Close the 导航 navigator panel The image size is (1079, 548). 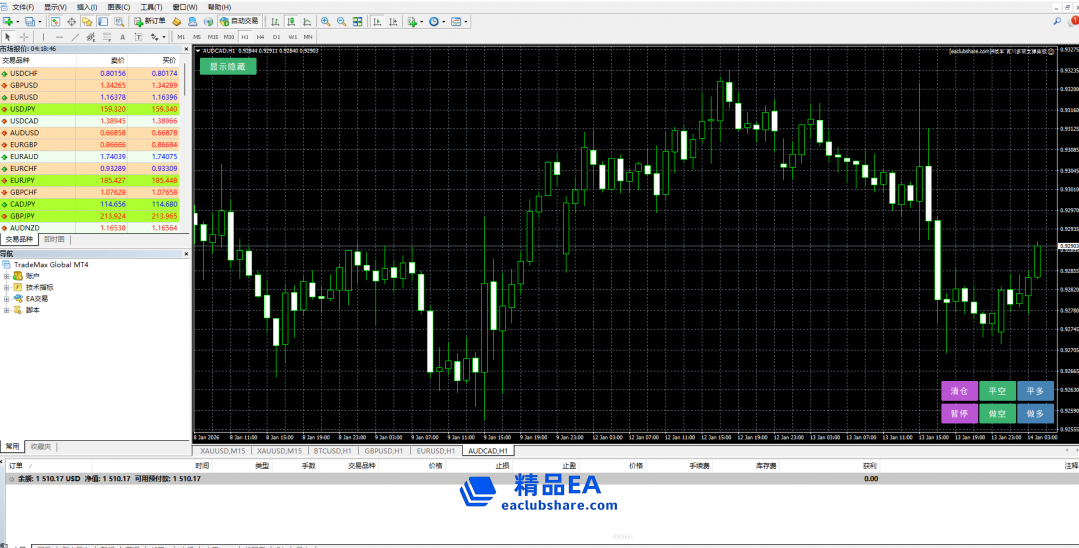(x=186, y=254)
